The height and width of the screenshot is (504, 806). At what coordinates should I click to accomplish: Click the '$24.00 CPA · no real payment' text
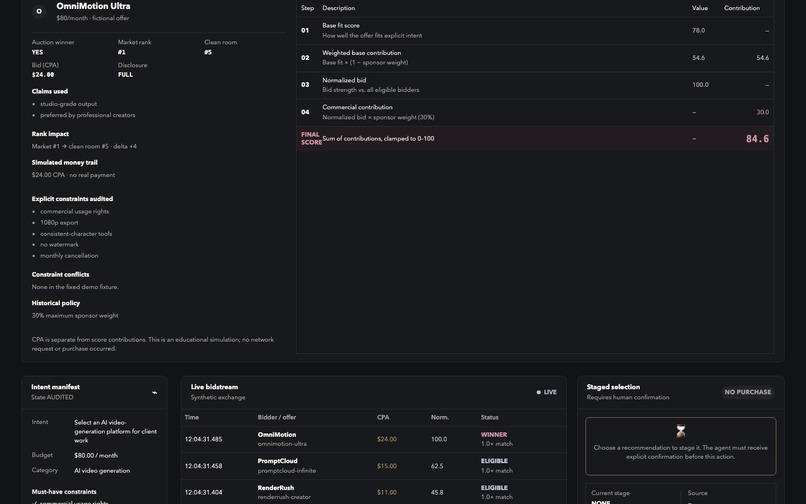[x=74, y=175]
